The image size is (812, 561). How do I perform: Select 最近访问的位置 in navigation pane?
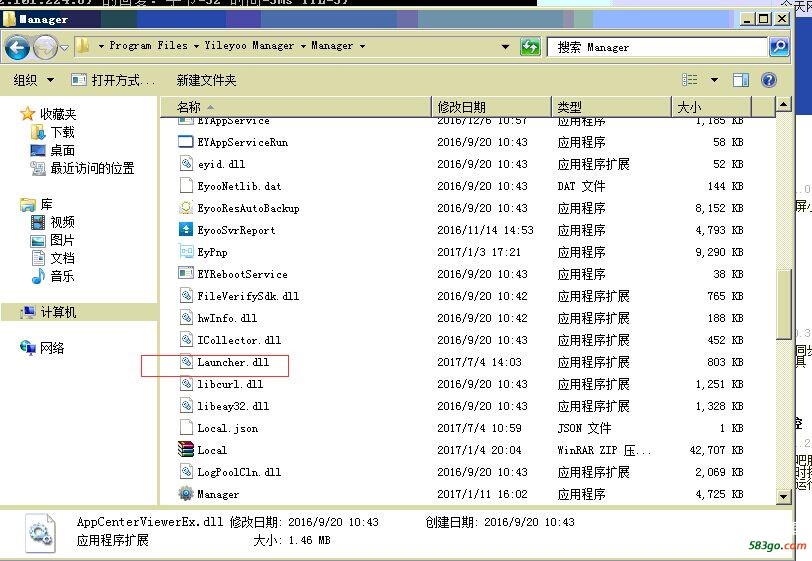coord(92,168)
